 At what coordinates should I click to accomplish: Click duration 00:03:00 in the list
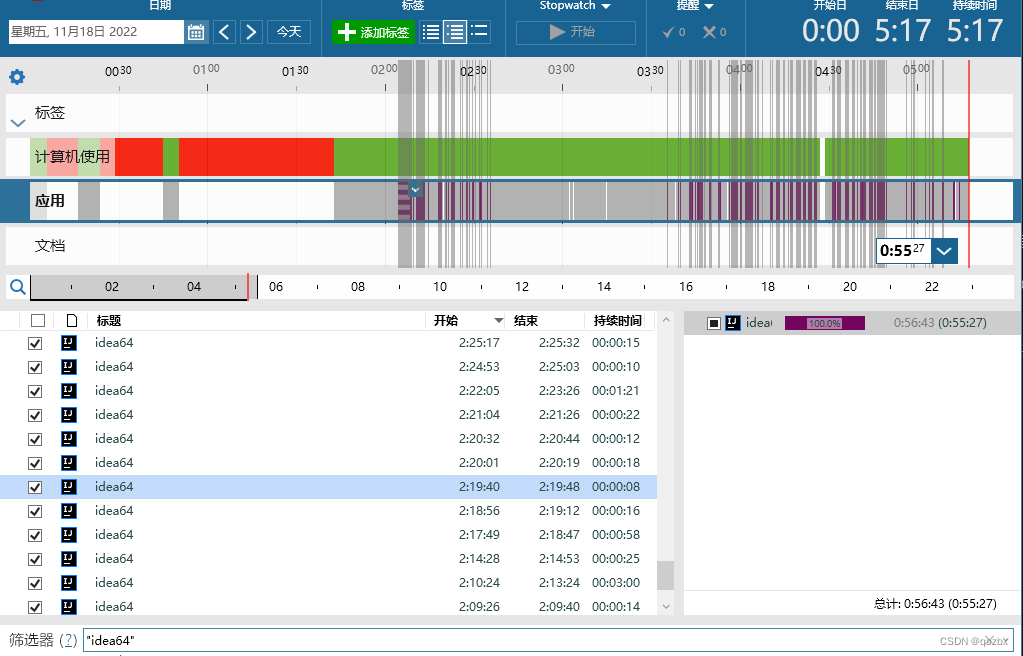616,582
